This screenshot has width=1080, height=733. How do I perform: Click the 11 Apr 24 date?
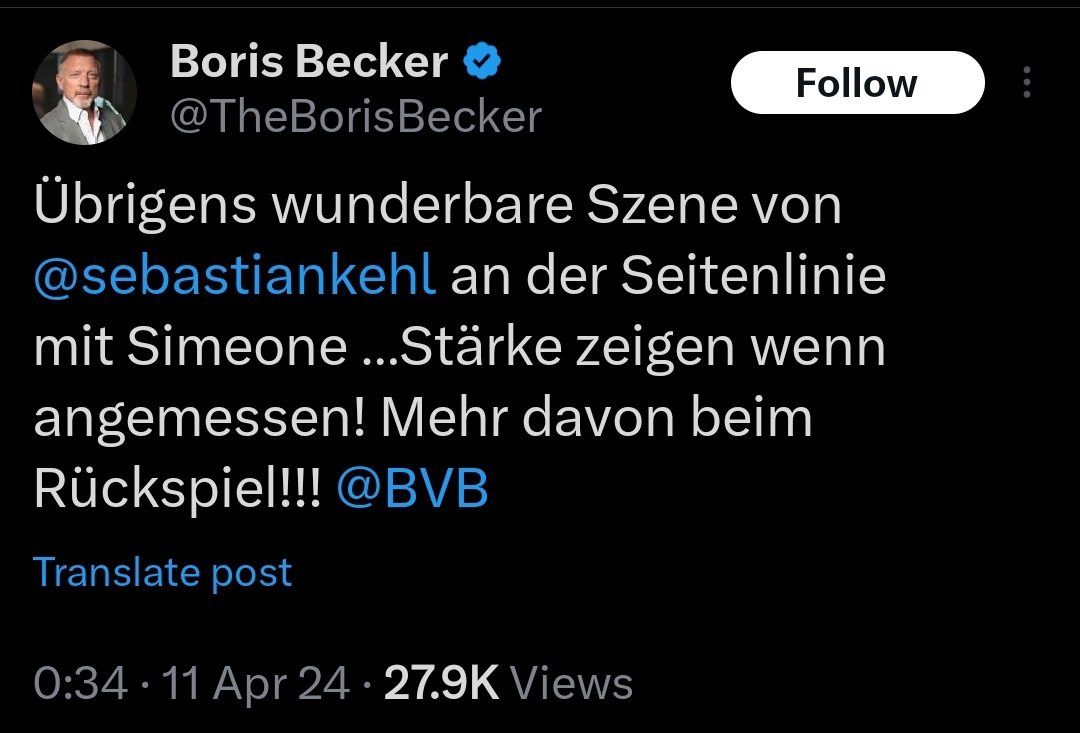[255, 683]
